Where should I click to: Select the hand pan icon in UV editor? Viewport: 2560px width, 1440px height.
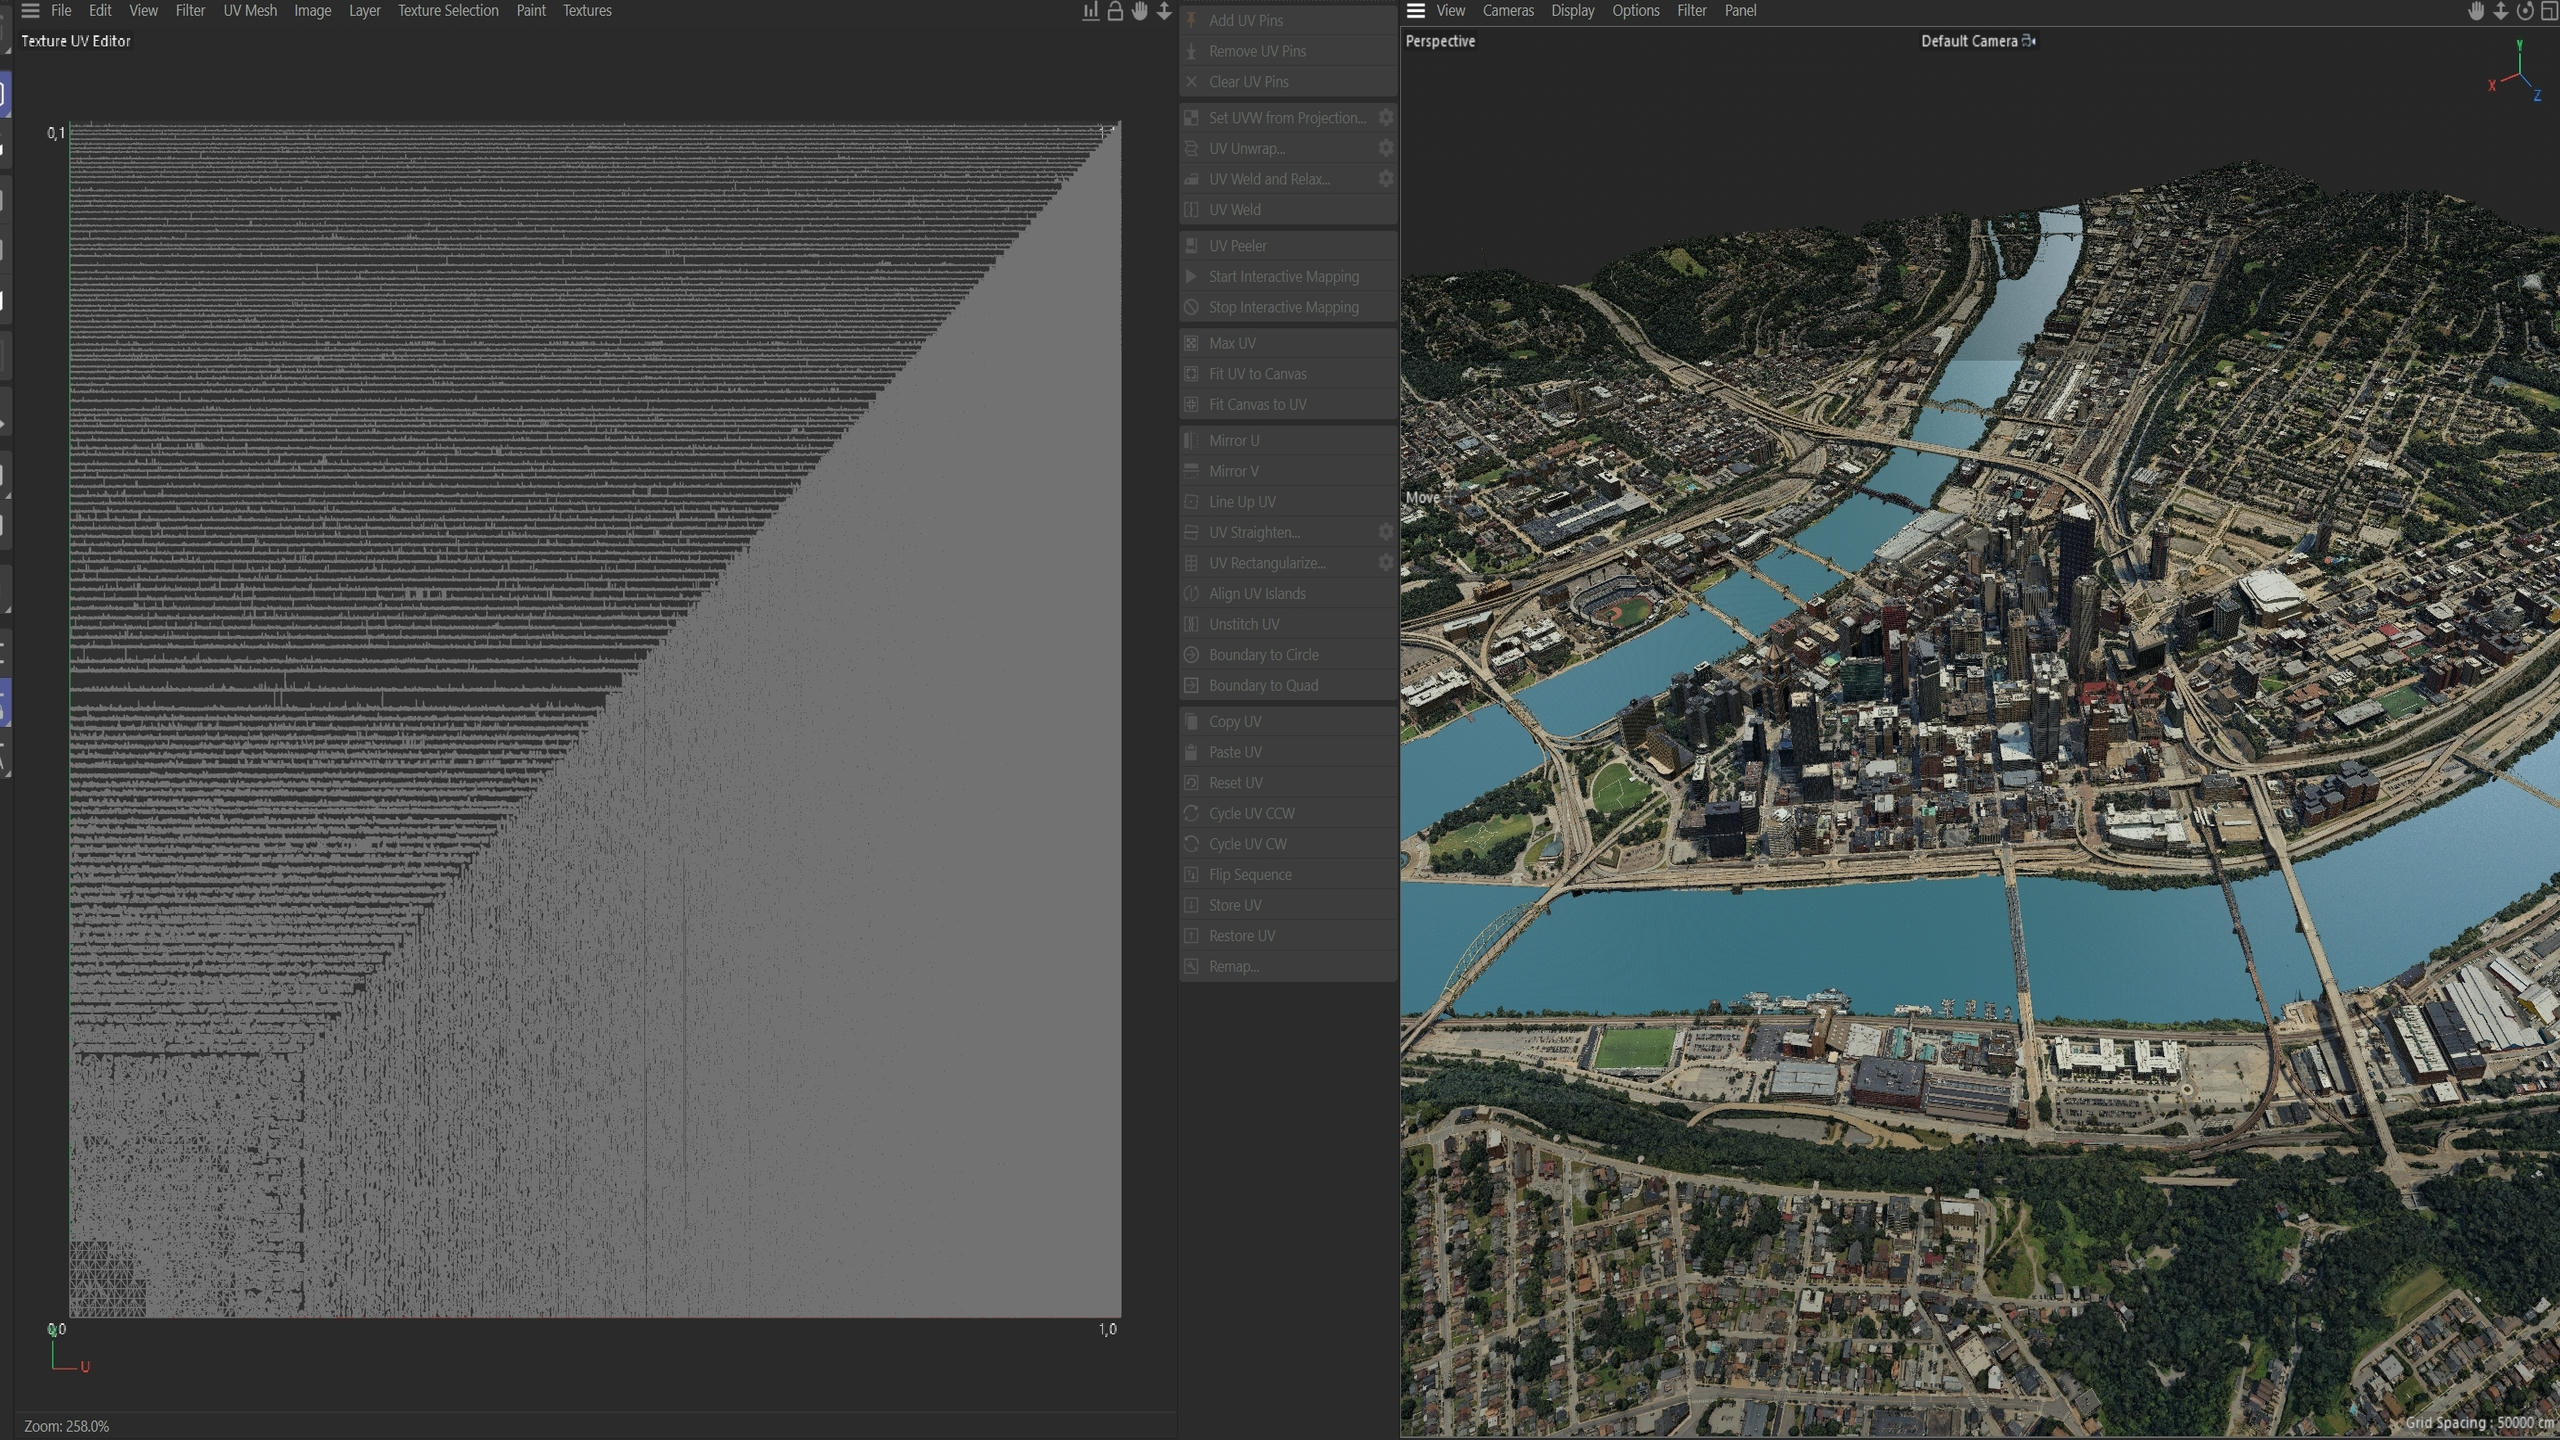click(1139, 11)
